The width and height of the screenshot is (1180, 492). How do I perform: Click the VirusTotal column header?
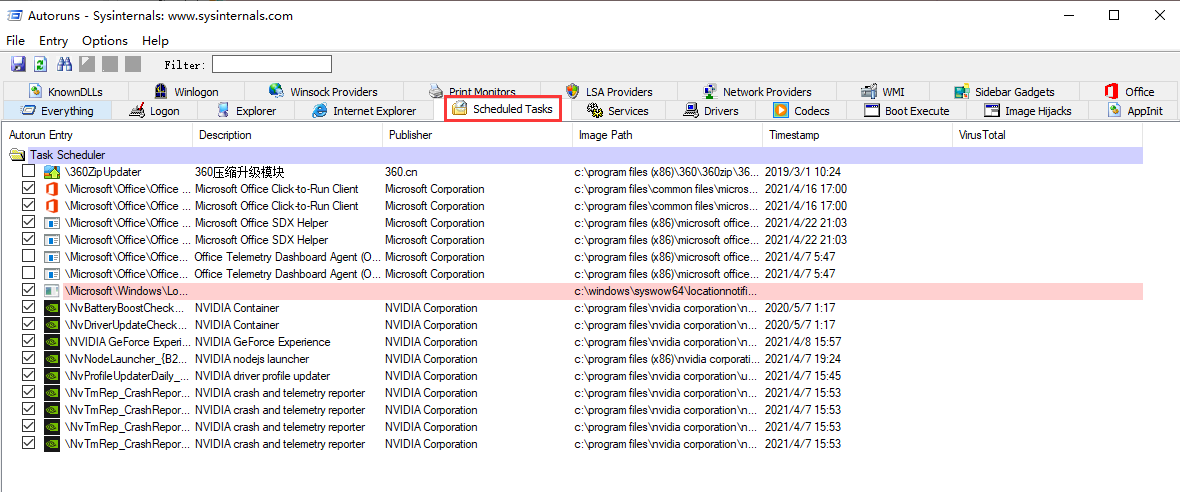(x=1048, y=135)
